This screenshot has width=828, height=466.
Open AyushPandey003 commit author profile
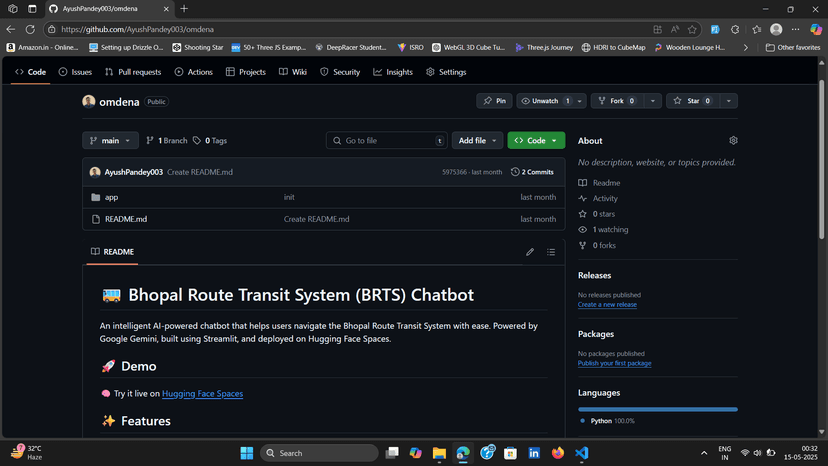133,172
